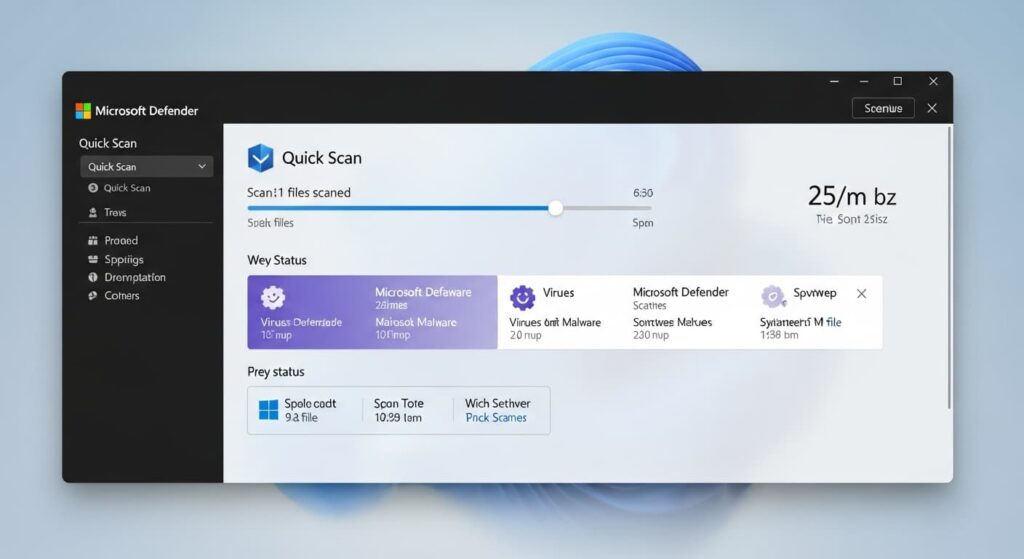The image size is (1024, 559).
Task: Open Sppiigs menu entry
Action: [x=124, y=259]
